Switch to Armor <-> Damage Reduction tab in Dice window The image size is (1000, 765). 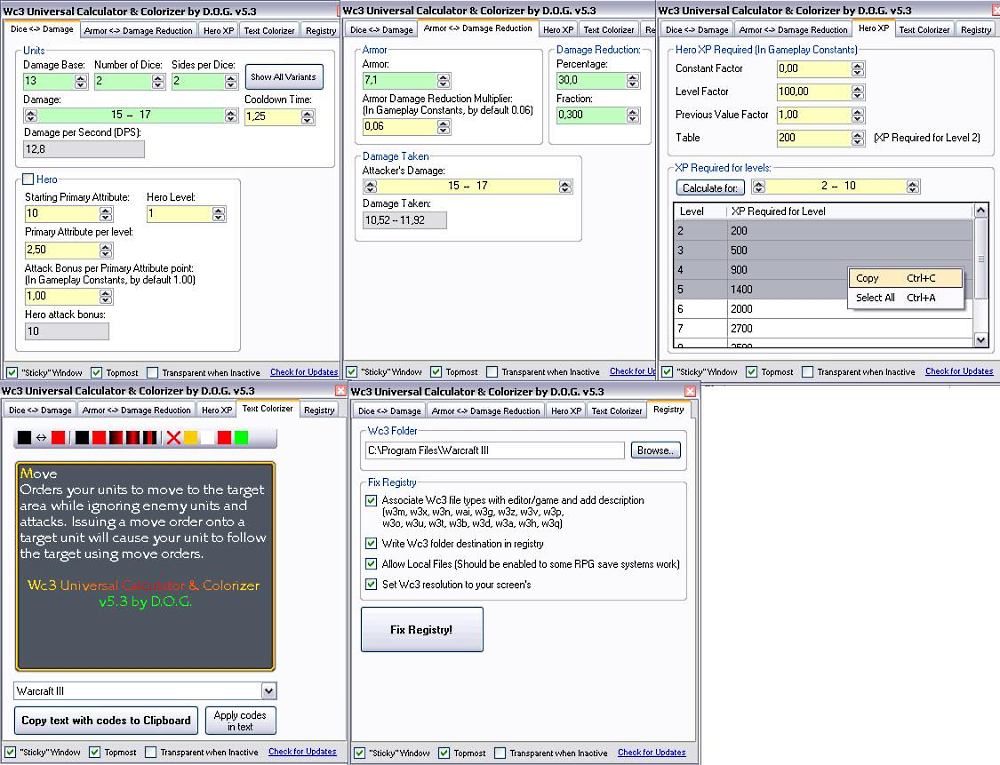tap(138, 31)
